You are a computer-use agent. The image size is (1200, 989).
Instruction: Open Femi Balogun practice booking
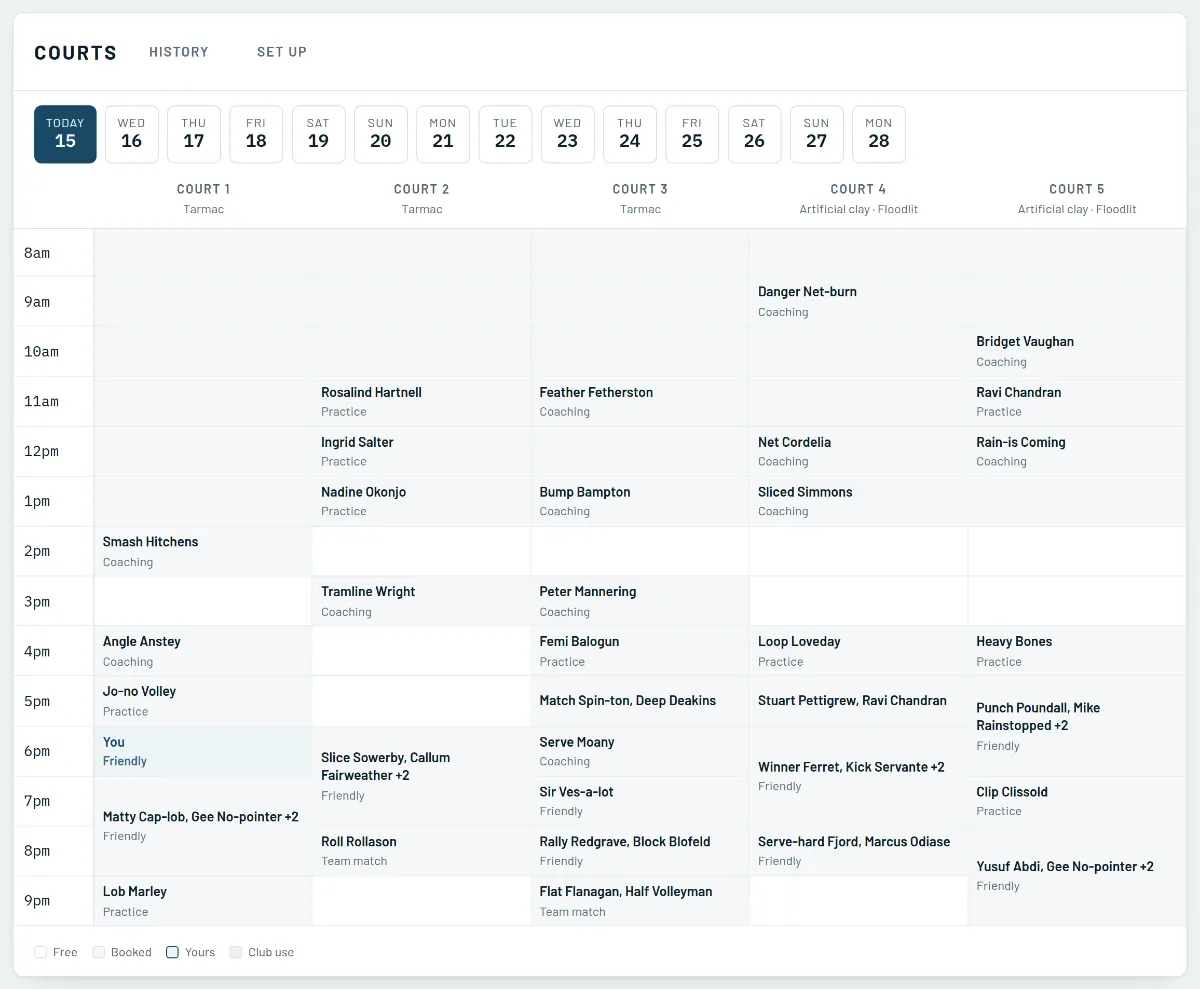(x=640, y=651)
